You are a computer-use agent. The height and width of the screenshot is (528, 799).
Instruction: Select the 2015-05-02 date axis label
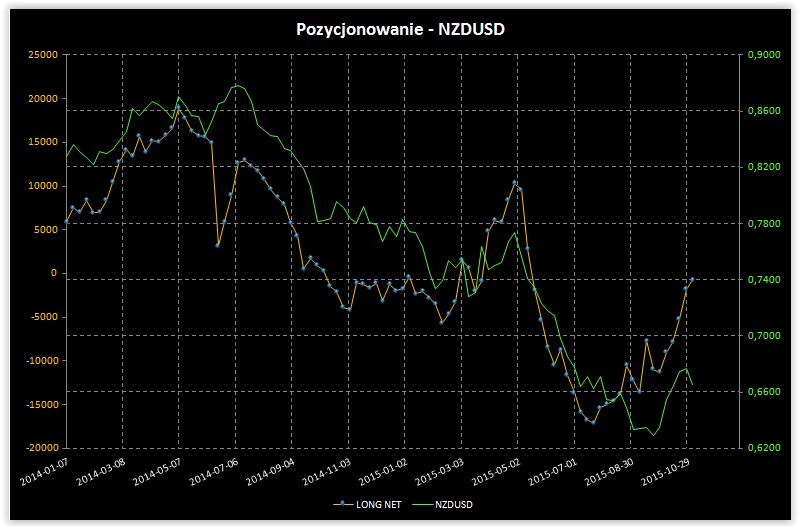(x=499, y=472)
